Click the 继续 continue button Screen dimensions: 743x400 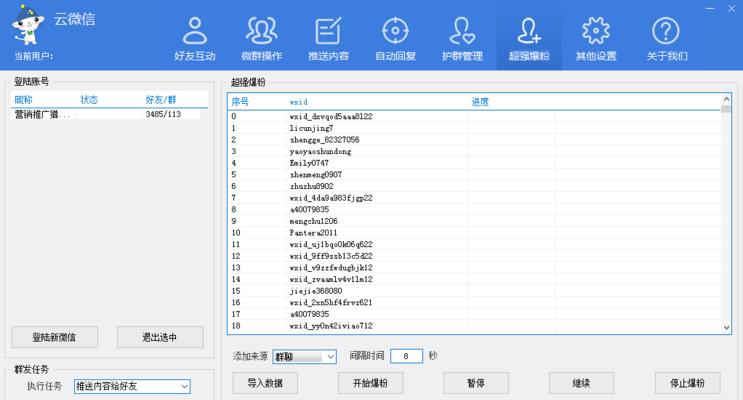tap(581, 383)
